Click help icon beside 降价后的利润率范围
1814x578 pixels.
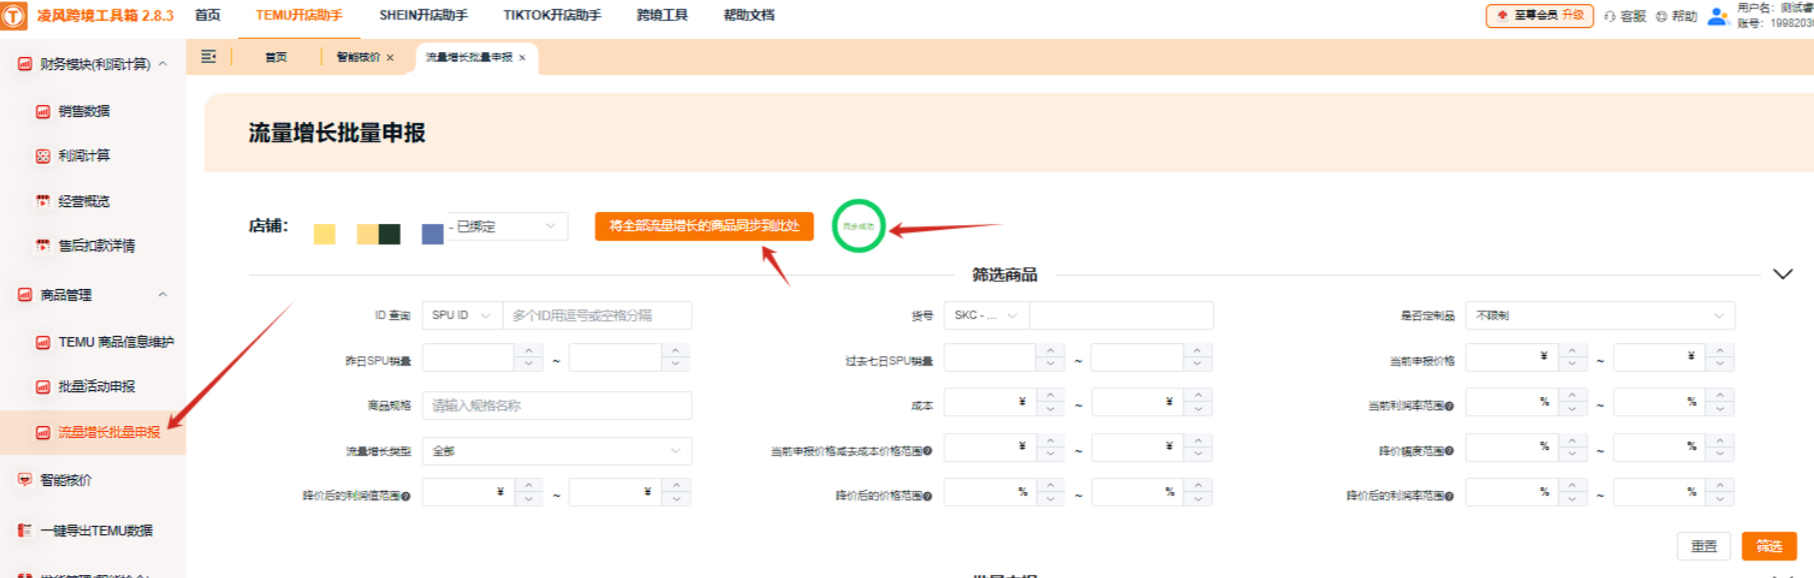(1449, 495)
